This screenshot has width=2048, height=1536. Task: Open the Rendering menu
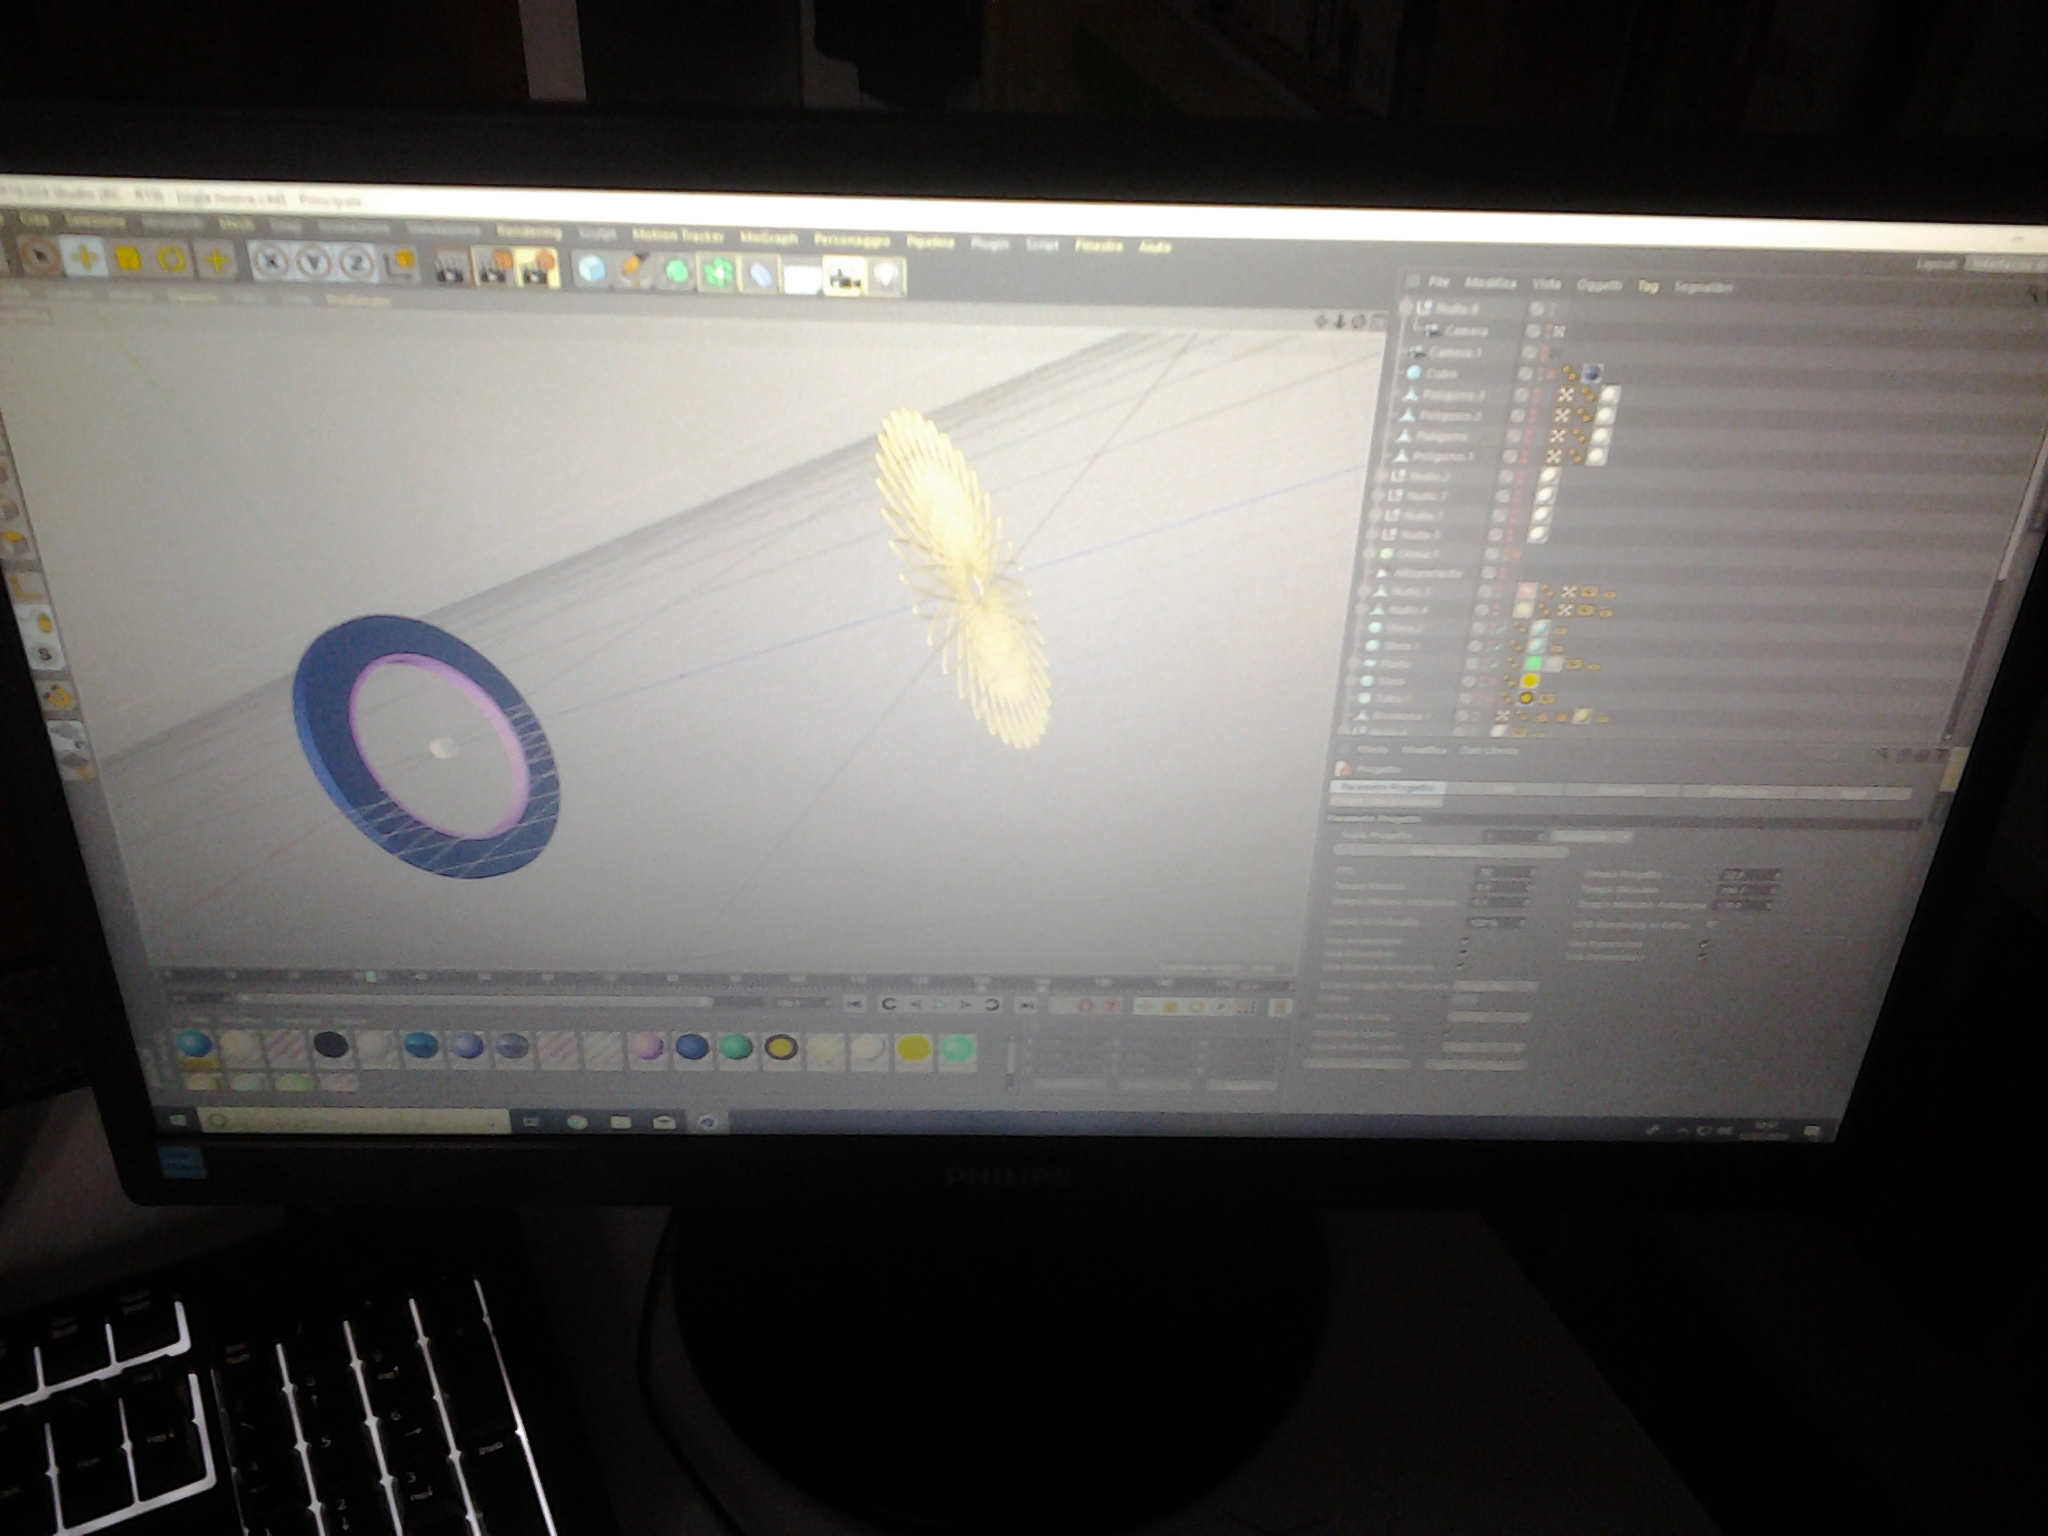[x=529, y=232]
